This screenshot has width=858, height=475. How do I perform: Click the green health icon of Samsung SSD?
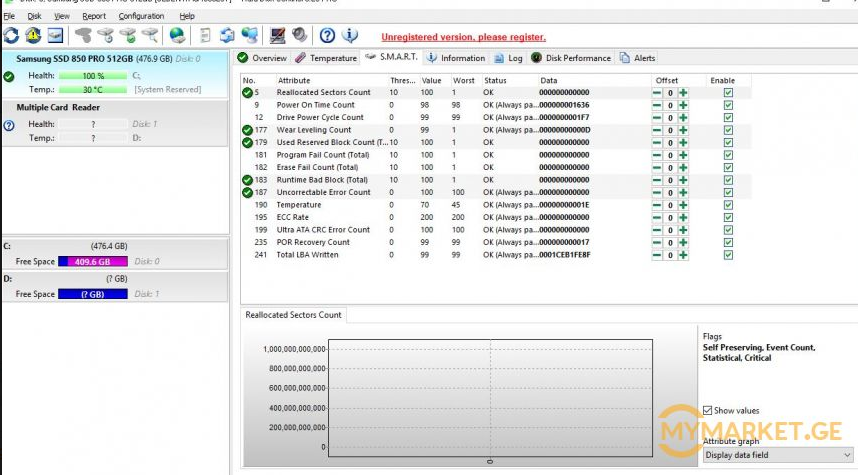tap(9, 77)
